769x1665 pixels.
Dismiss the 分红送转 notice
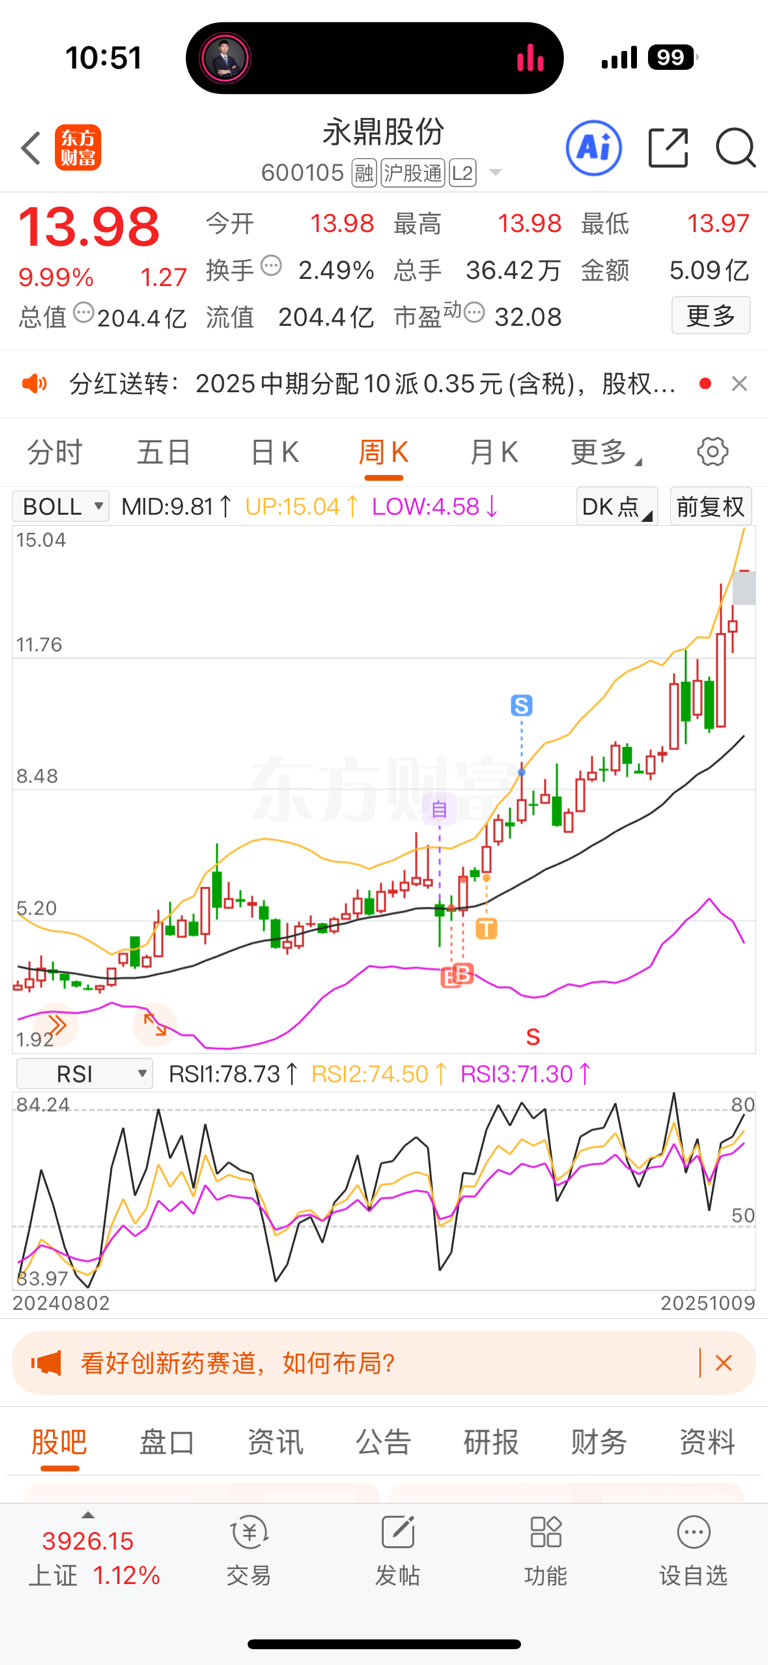click(739, 384)
